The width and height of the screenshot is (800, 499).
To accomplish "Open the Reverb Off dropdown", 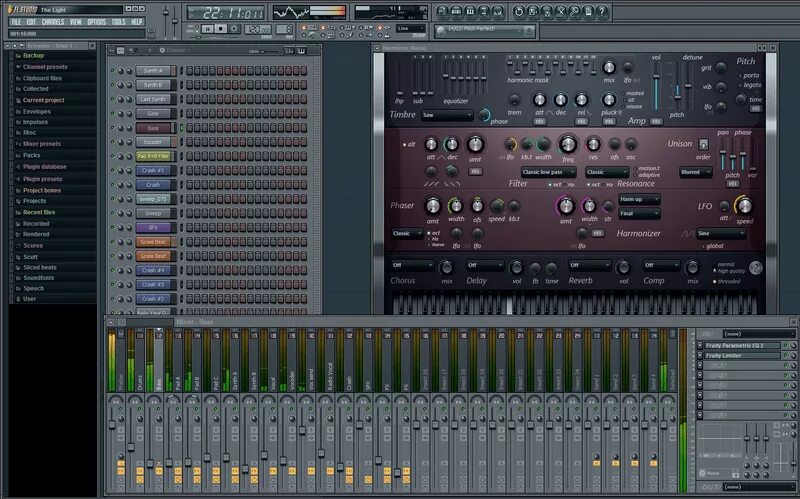I will coord(590,265).
